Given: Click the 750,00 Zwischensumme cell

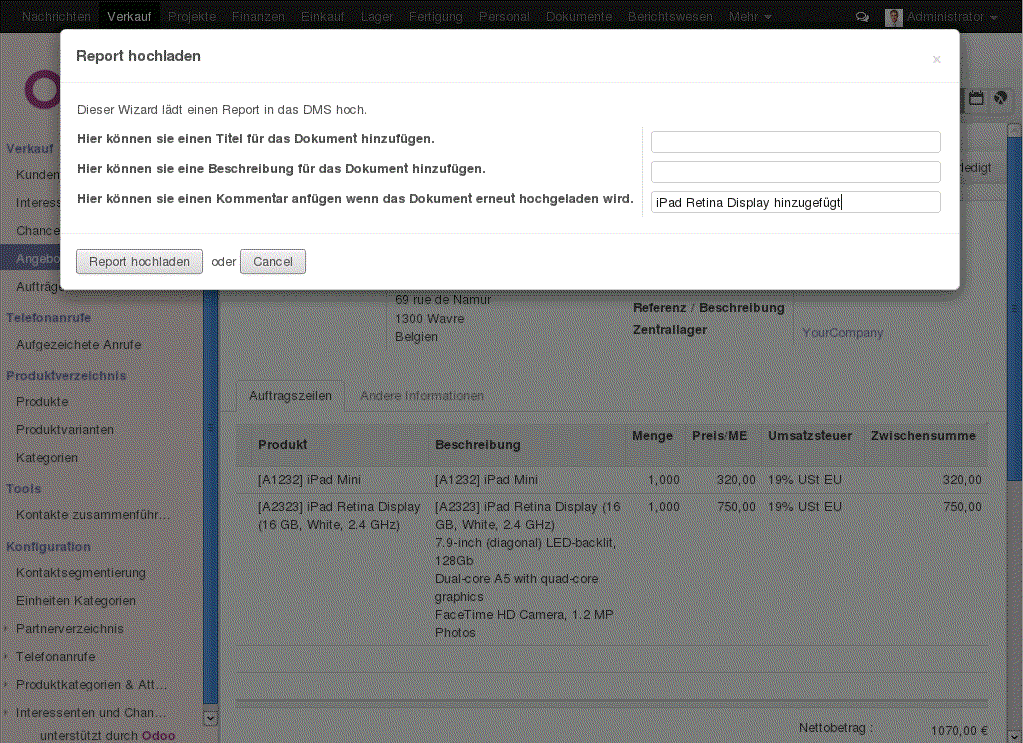Looking at the screenshot, I should 962,507.
